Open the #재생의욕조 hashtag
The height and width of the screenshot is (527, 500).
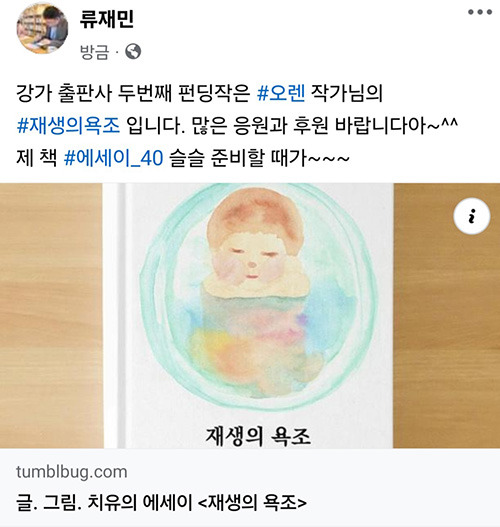pos(68,125)
